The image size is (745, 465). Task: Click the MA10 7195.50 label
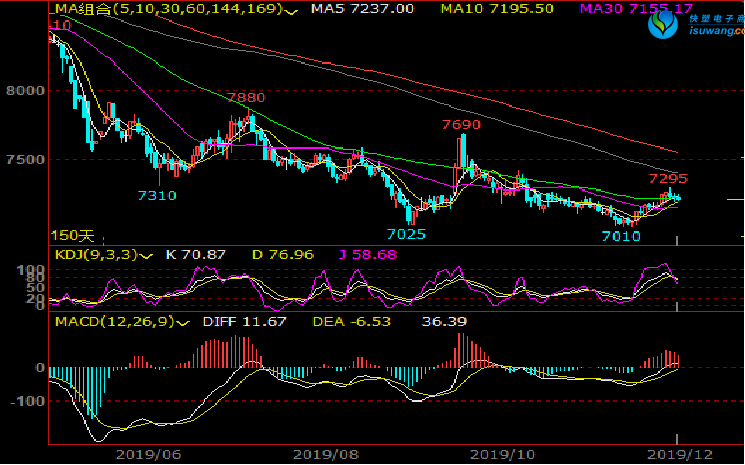(504, 9)
